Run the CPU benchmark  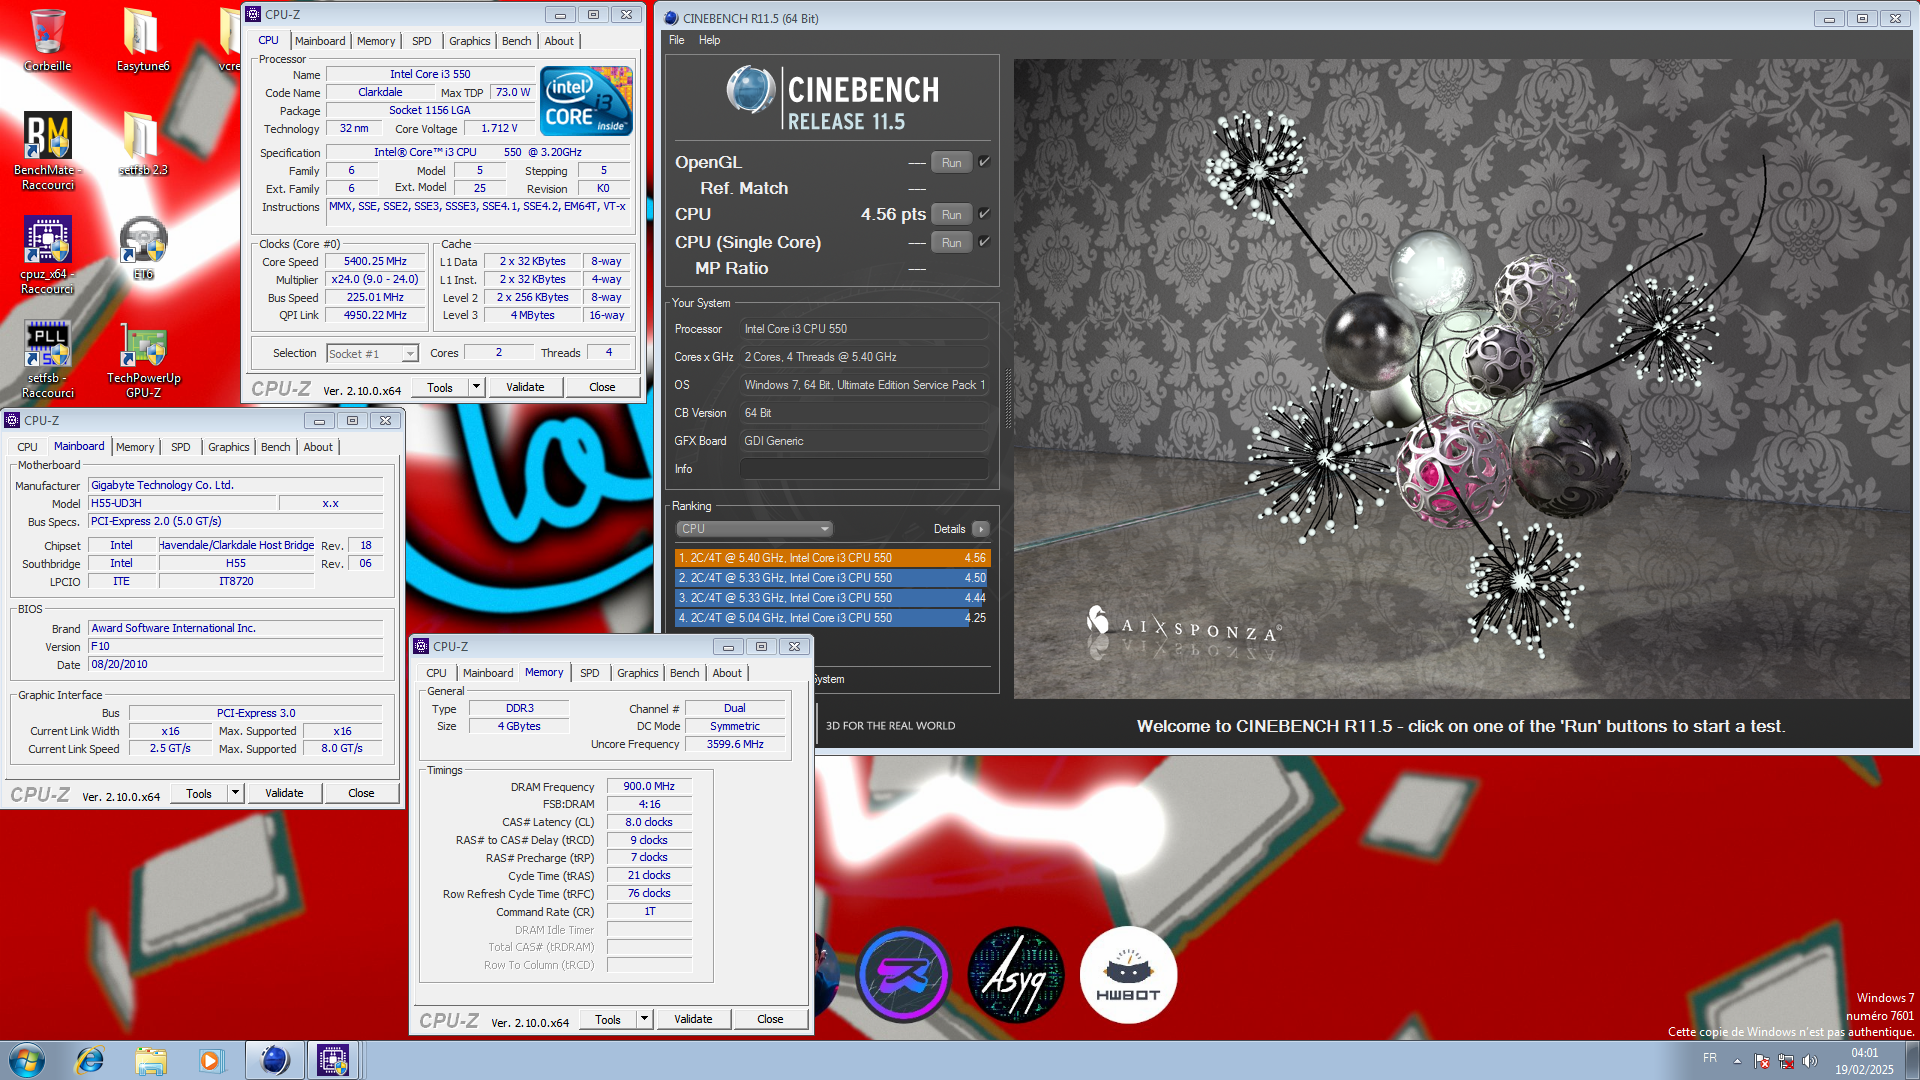(951, 214)
